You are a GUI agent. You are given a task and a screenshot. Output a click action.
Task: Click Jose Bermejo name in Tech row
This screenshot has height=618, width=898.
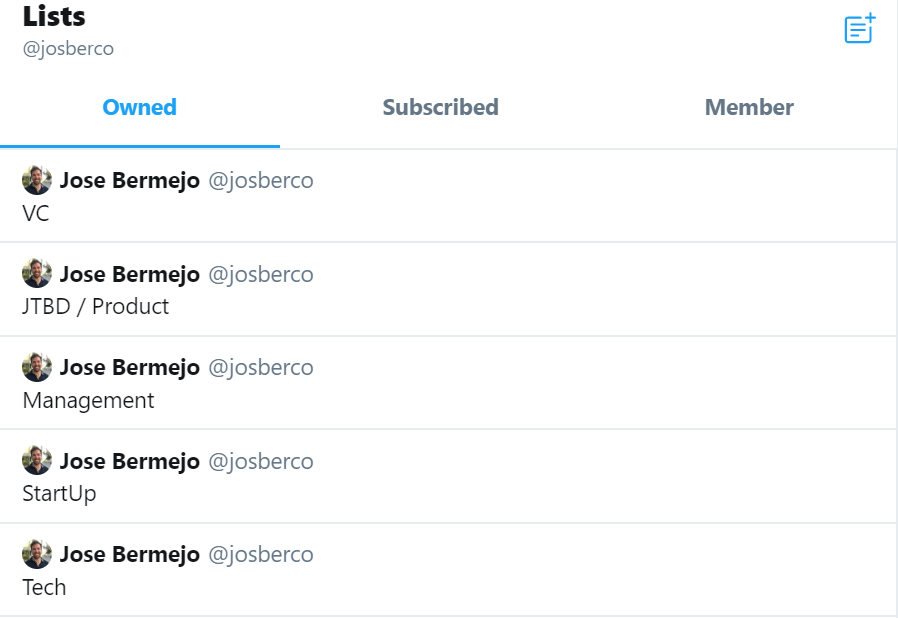click(129, 555)
